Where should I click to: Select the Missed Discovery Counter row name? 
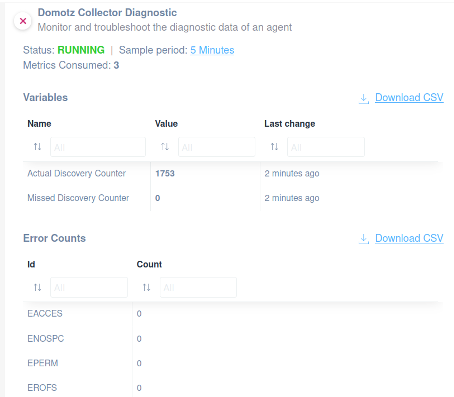[78, 198]
